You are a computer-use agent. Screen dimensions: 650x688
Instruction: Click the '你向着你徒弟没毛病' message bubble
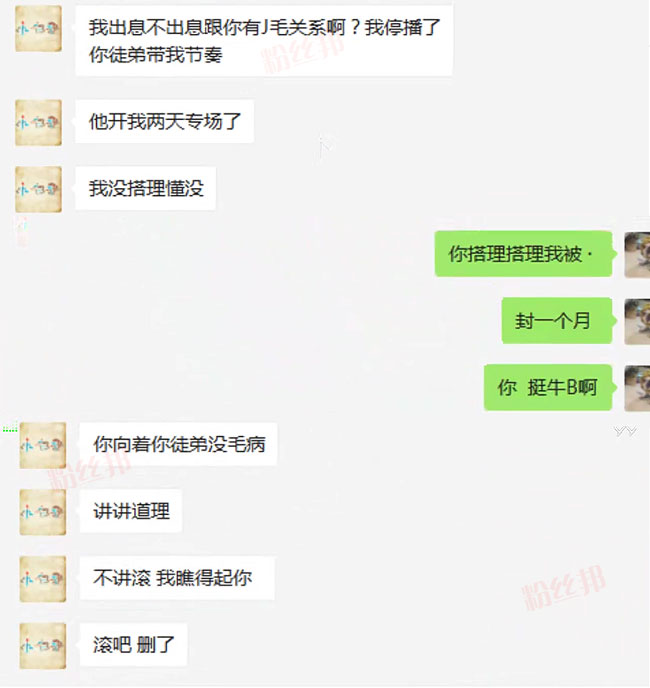(178, 444)
